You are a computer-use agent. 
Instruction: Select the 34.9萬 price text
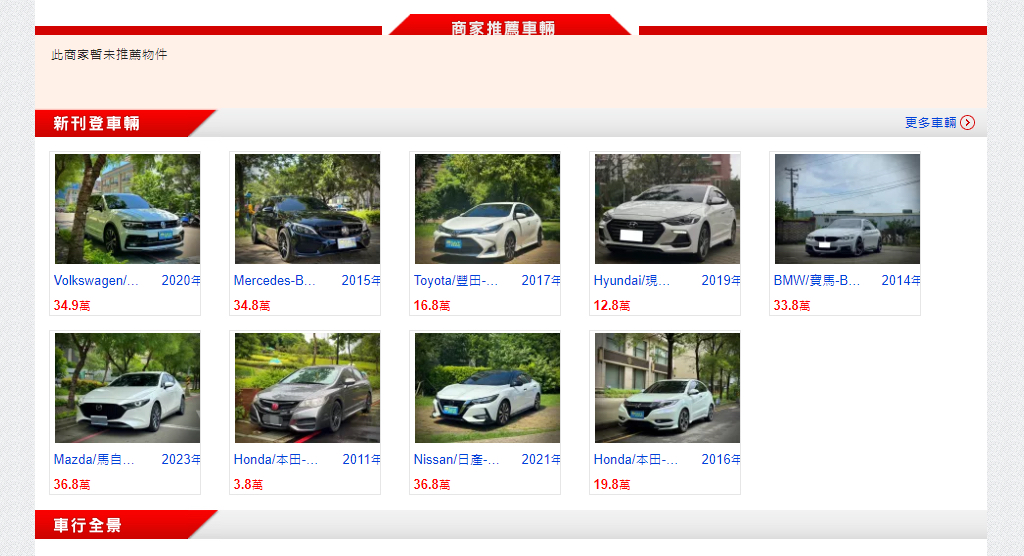[72, 305]
